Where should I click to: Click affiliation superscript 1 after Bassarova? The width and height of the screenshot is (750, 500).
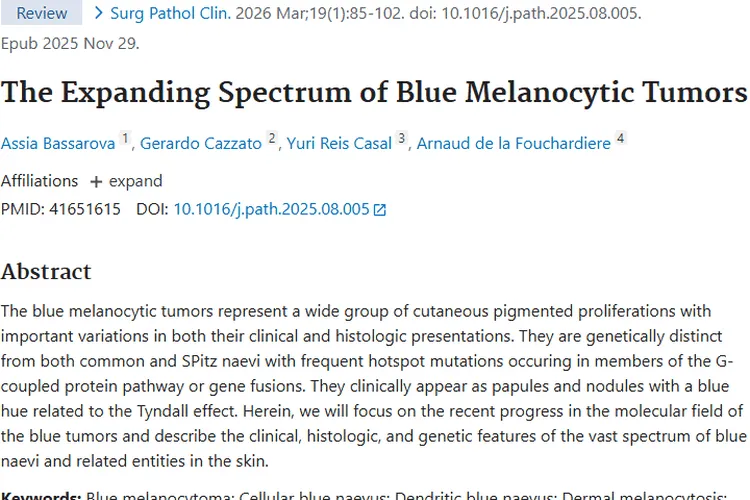(x=126, y=139)
